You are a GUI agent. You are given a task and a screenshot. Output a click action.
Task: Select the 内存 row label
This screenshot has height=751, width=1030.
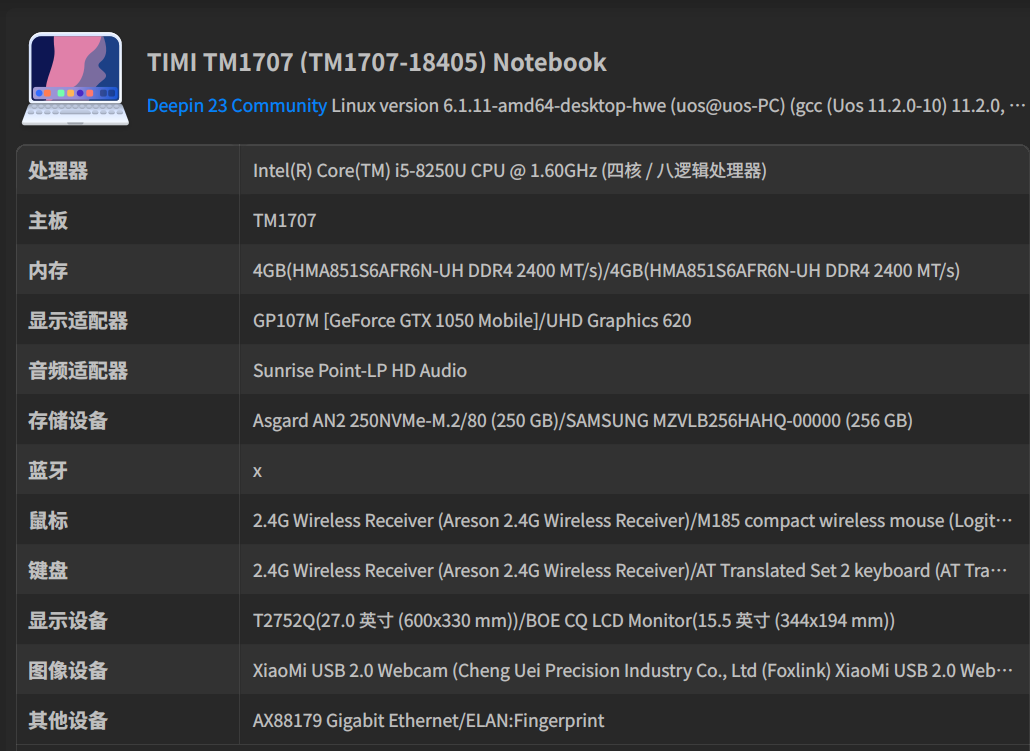click(x=48, y=271)
